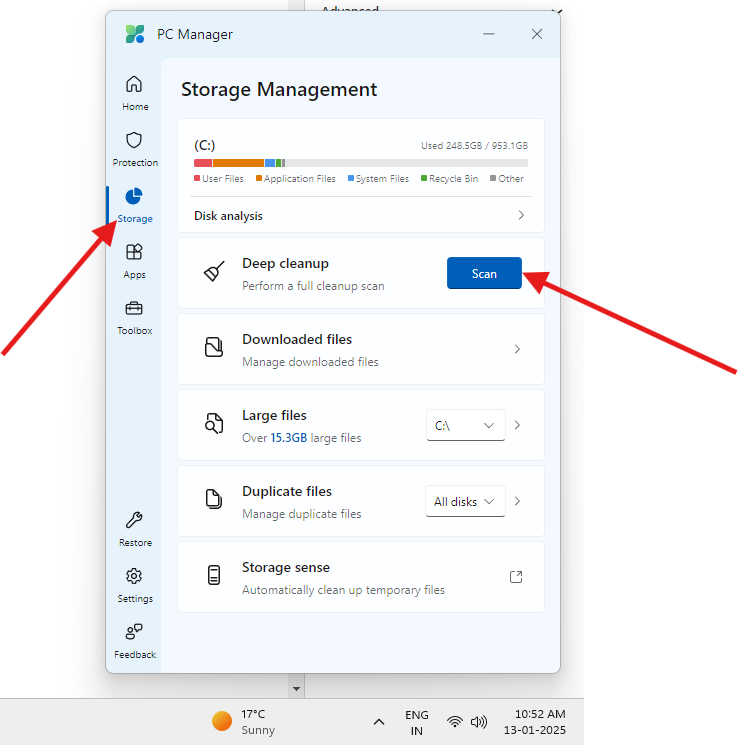Open the ENG IN language indicator
Image resolution: width=738 pixels, height=745 pixels.
pos(417,722)
